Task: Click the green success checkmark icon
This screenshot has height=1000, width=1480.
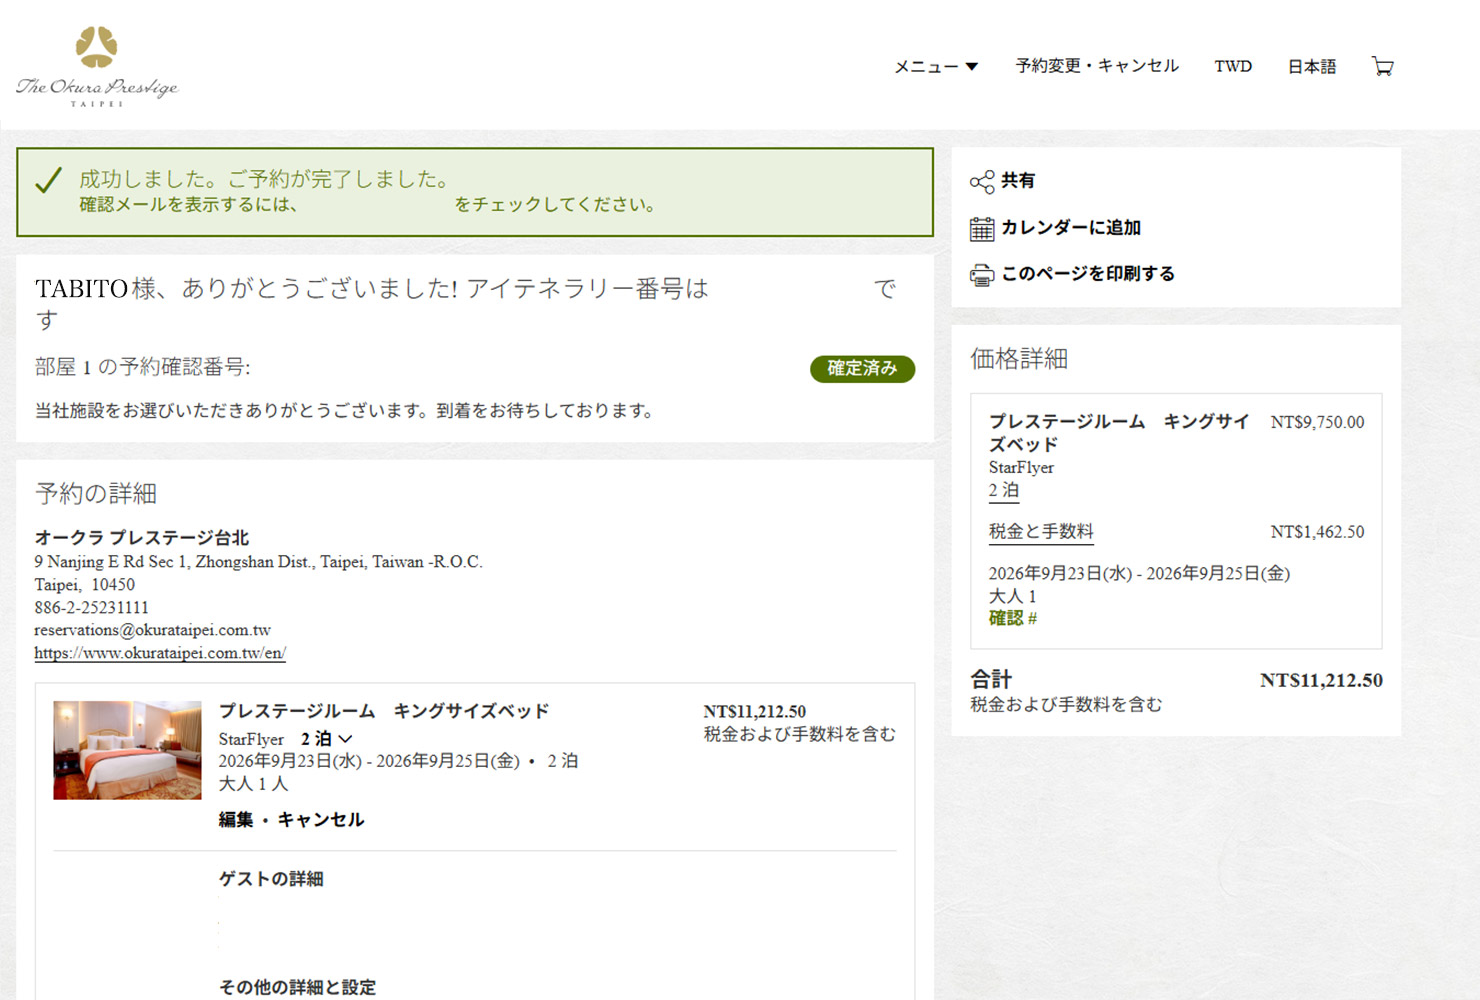Action: coord(48,180)
